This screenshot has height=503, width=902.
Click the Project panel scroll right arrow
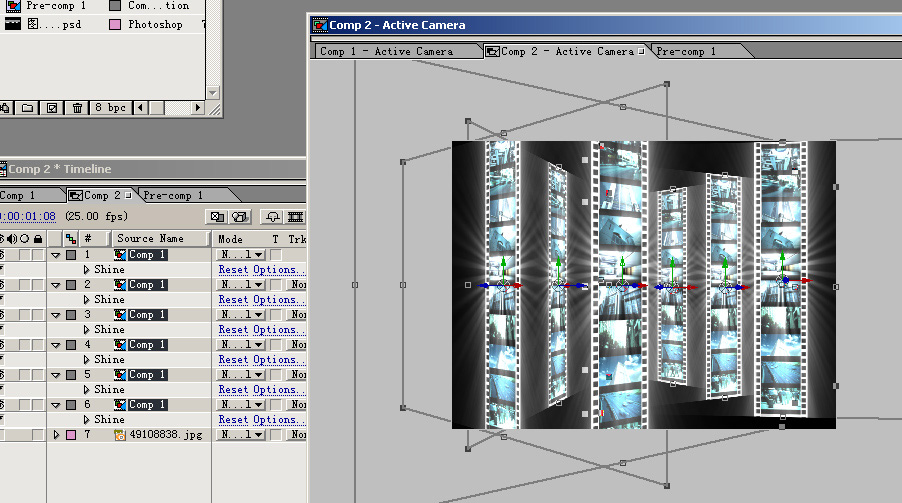click(x=198, y=108)
